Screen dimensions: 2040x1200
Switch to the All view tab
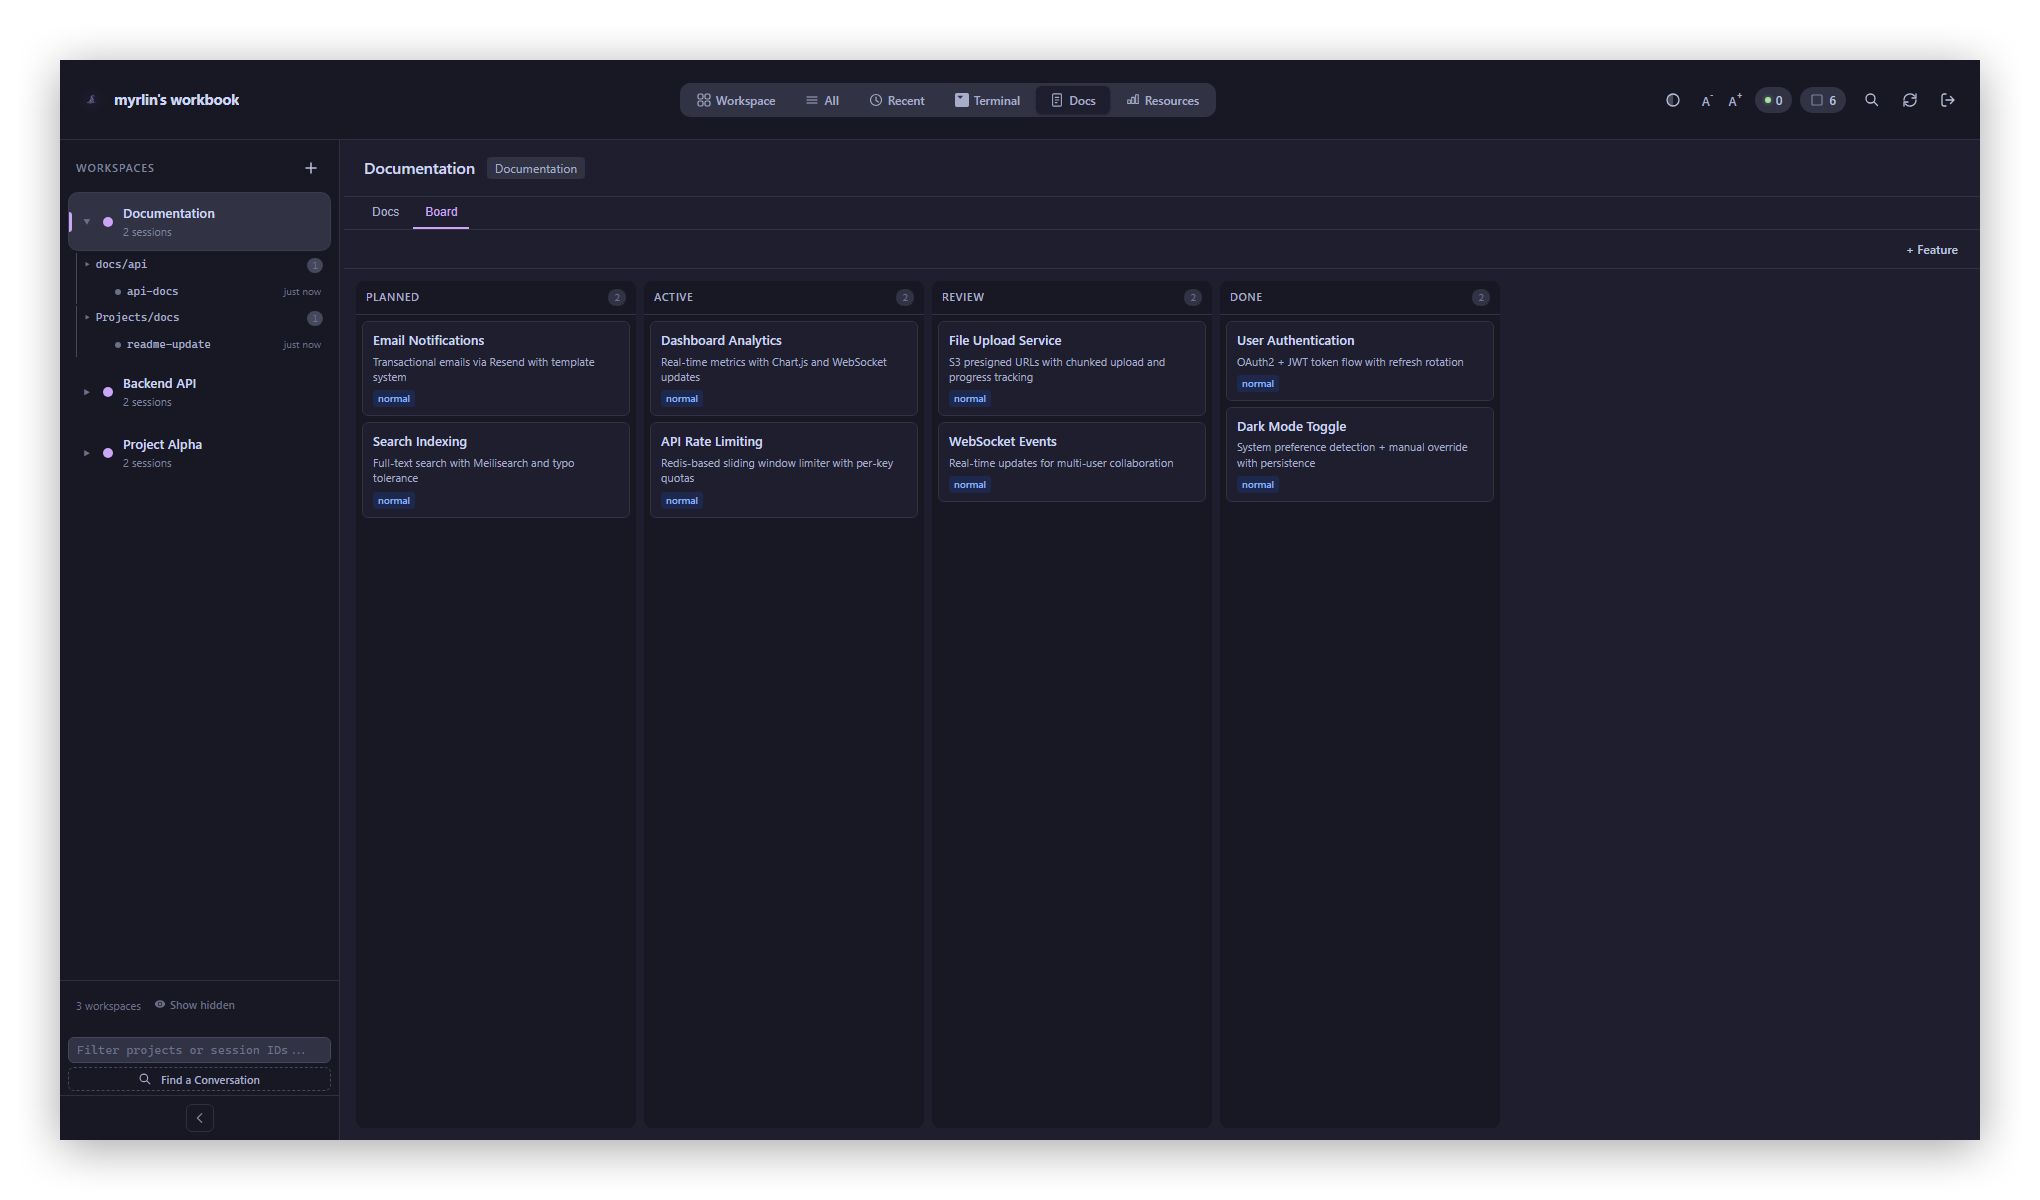(x=822, y=100)
